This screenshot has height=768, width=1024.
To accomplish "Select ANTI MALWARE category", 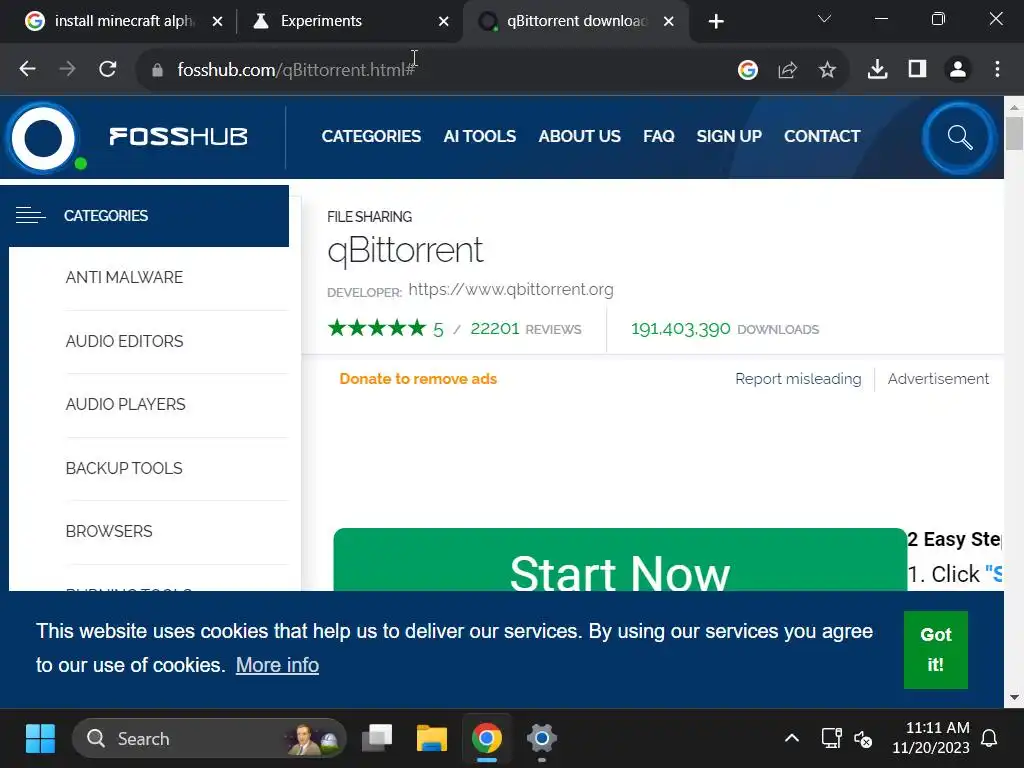I will (x=124, y=278).
